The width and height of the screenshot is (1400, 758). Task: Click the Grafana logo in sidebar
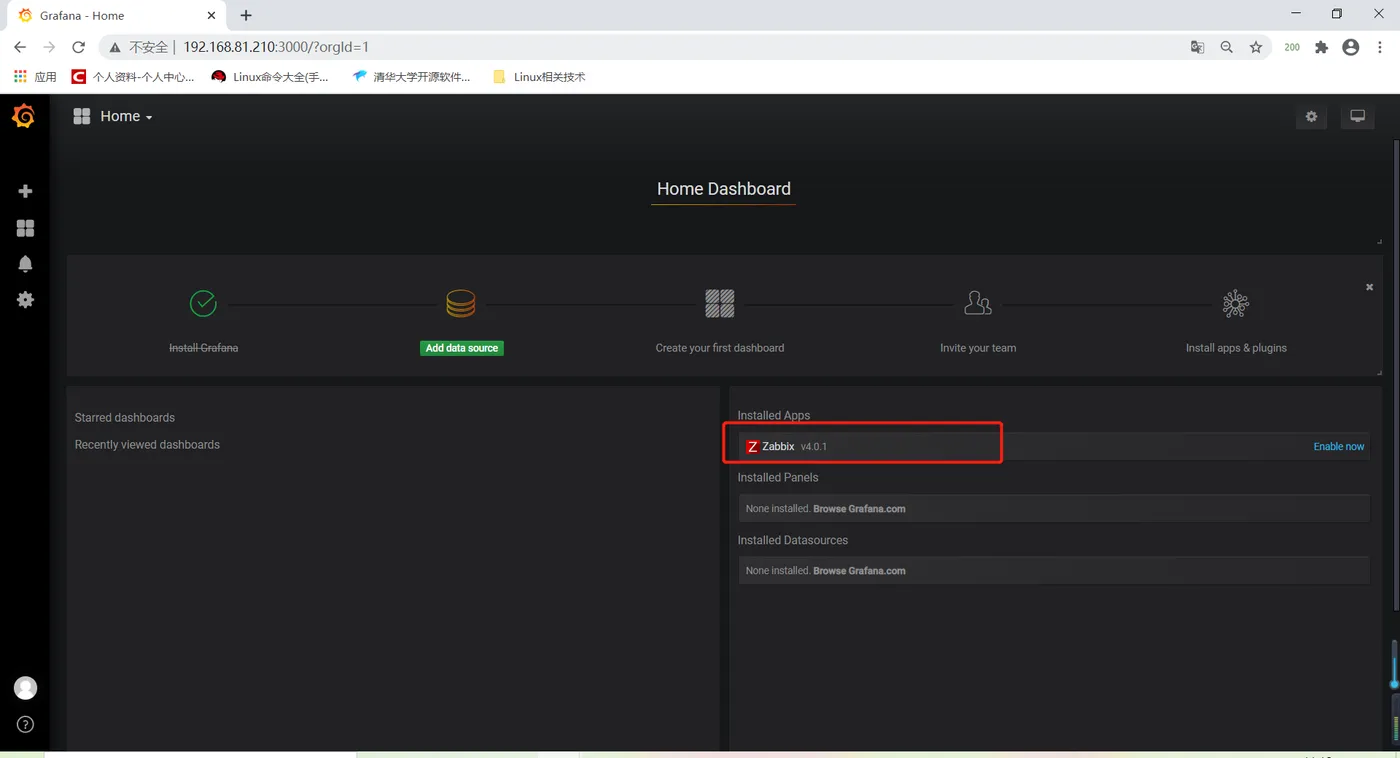click(24, 116)
